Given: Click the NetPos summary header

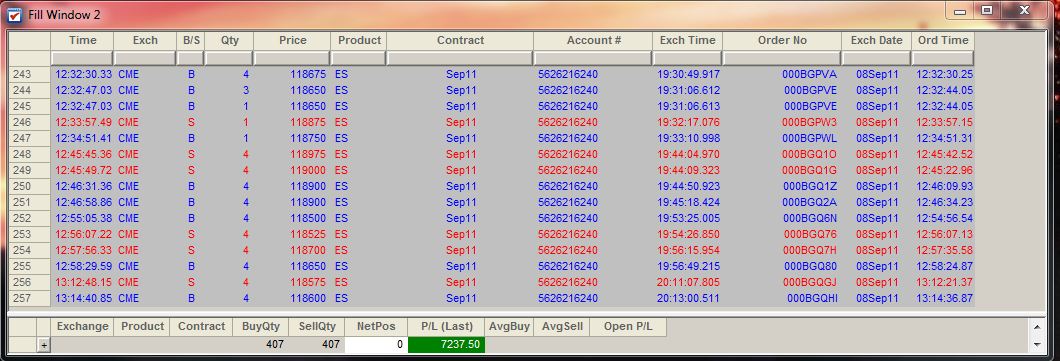Looking at the screenshot, I should coord(376,327).
